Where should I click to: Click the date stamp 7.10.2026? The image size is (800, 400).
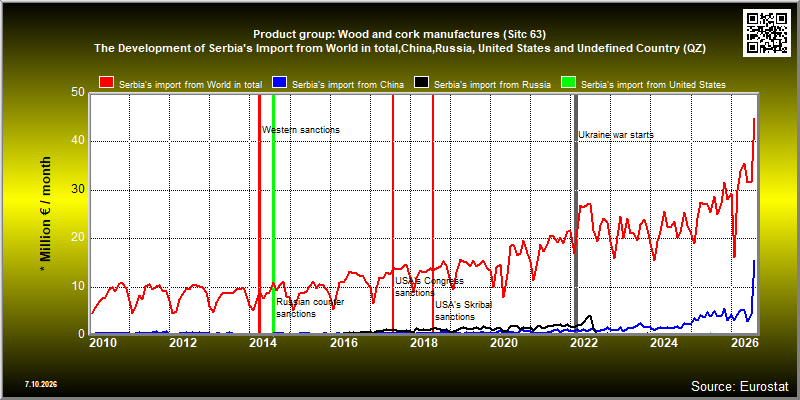[41, 384]
